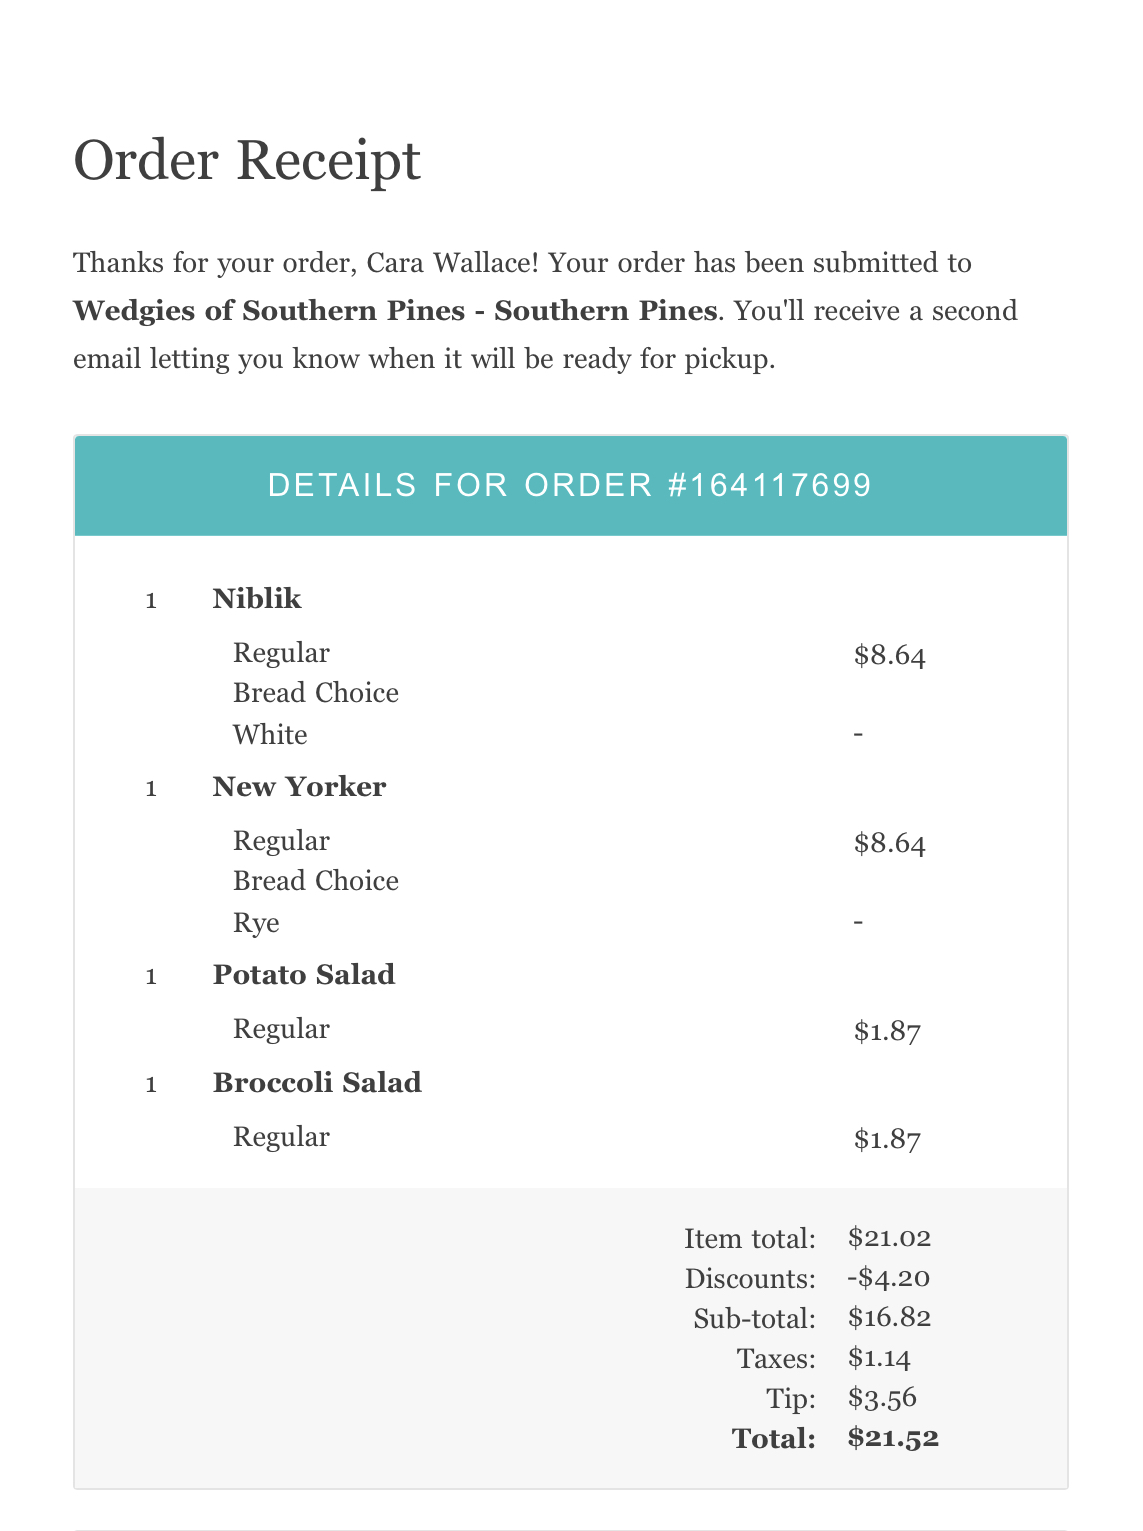Click the $1.87 Broccoli Salad price
This screenshot has height=1531, width=1143.
(886, 1140)
